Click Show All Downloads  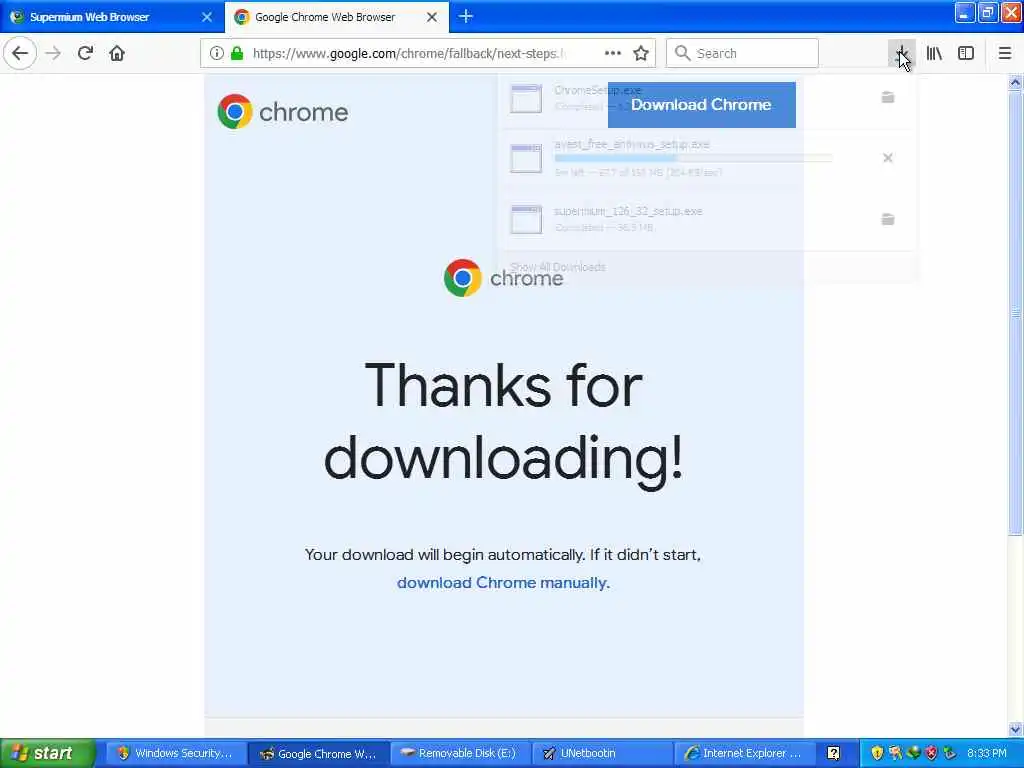click(558, 267)
